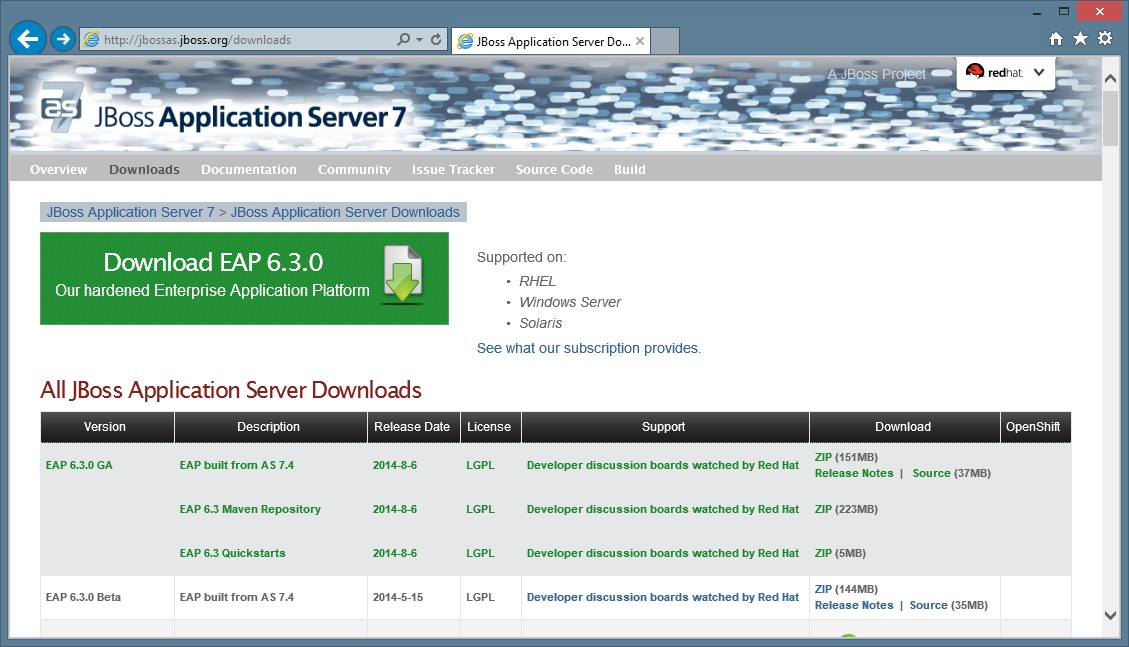Go to the Issue Tracker nav item
The height and width of the screenshot is (647, 1129).
453,169
